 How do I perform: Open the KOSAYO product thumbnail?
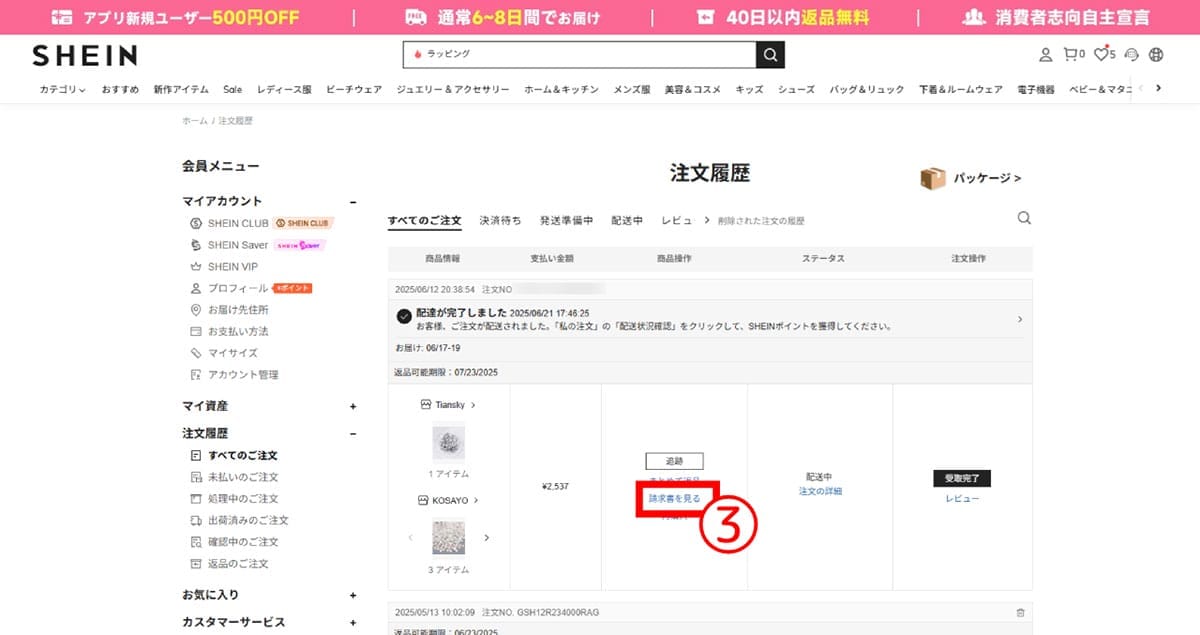point(448,538)
